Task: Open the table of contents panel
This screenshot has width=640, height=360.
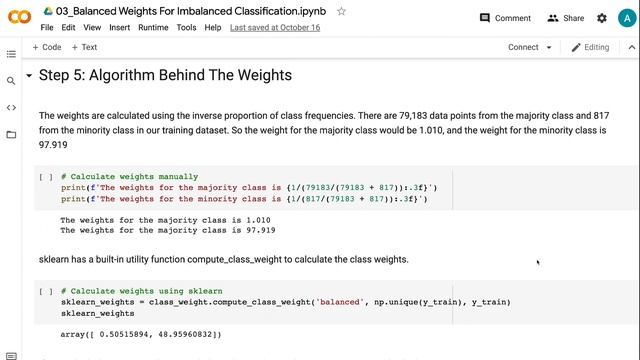Action: [x=11, y=54]
